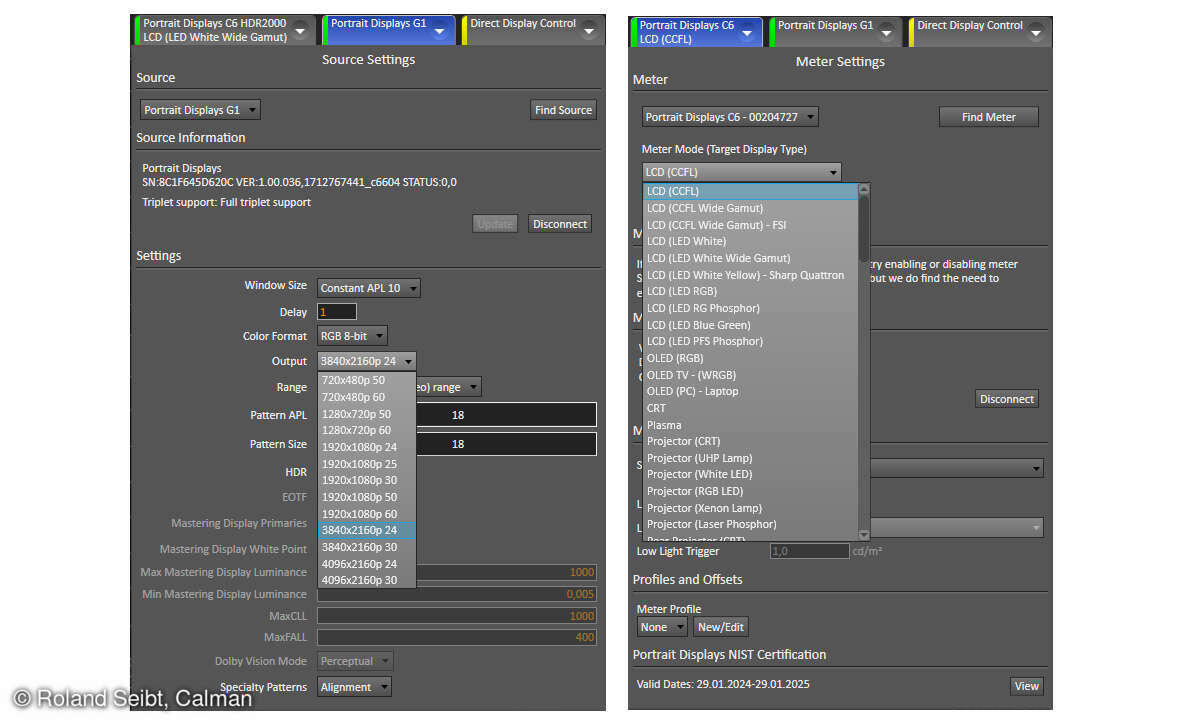Select LCD (LED RGB) meter mode
The width and height of the screenshot is (1200, 720).
tap(750, 291)
